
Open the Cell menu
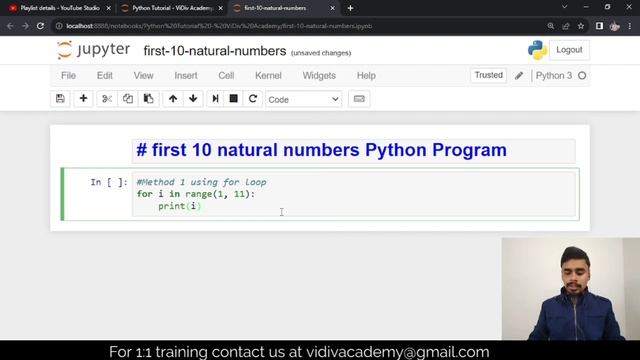[226, 76]
